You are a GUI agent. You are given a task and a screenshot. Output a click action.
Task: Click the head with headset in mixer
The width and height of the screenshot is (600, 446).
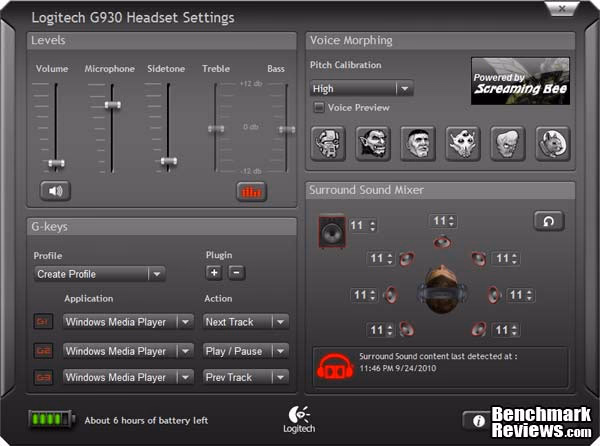(442, 289)
